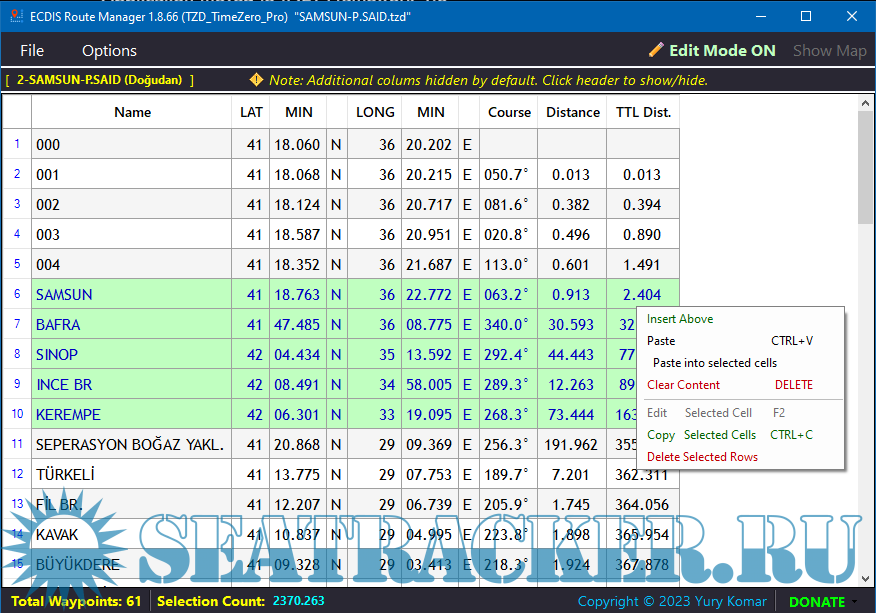
Task: Choose Insert Above from context menu
Action: pos(680,319)
